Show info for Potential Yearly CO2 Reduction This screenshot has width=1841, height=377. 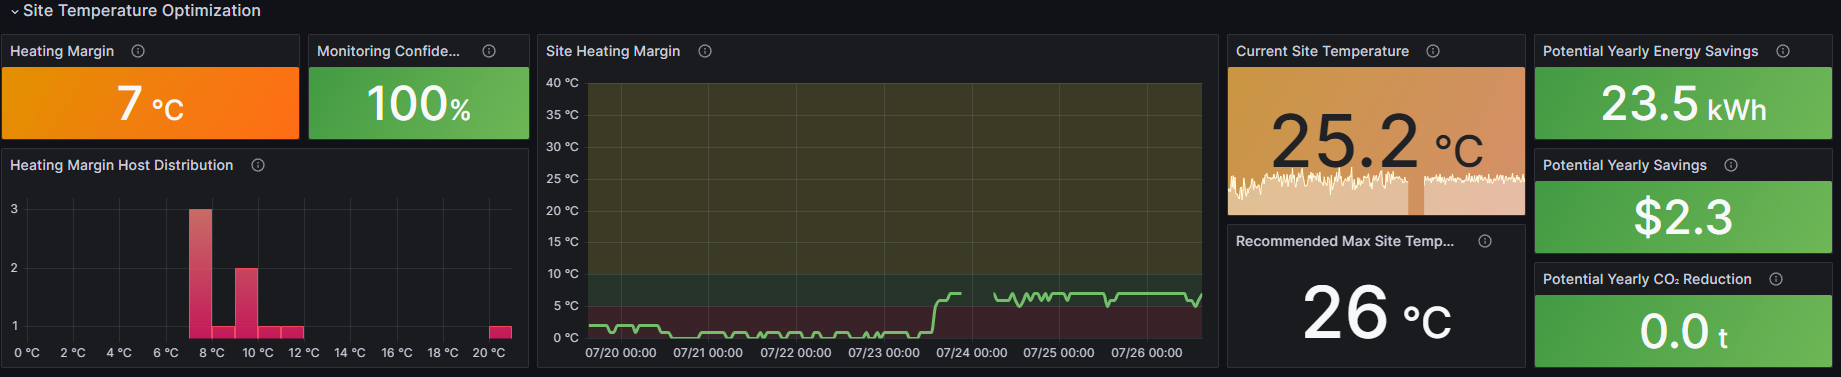(1776, 279)
